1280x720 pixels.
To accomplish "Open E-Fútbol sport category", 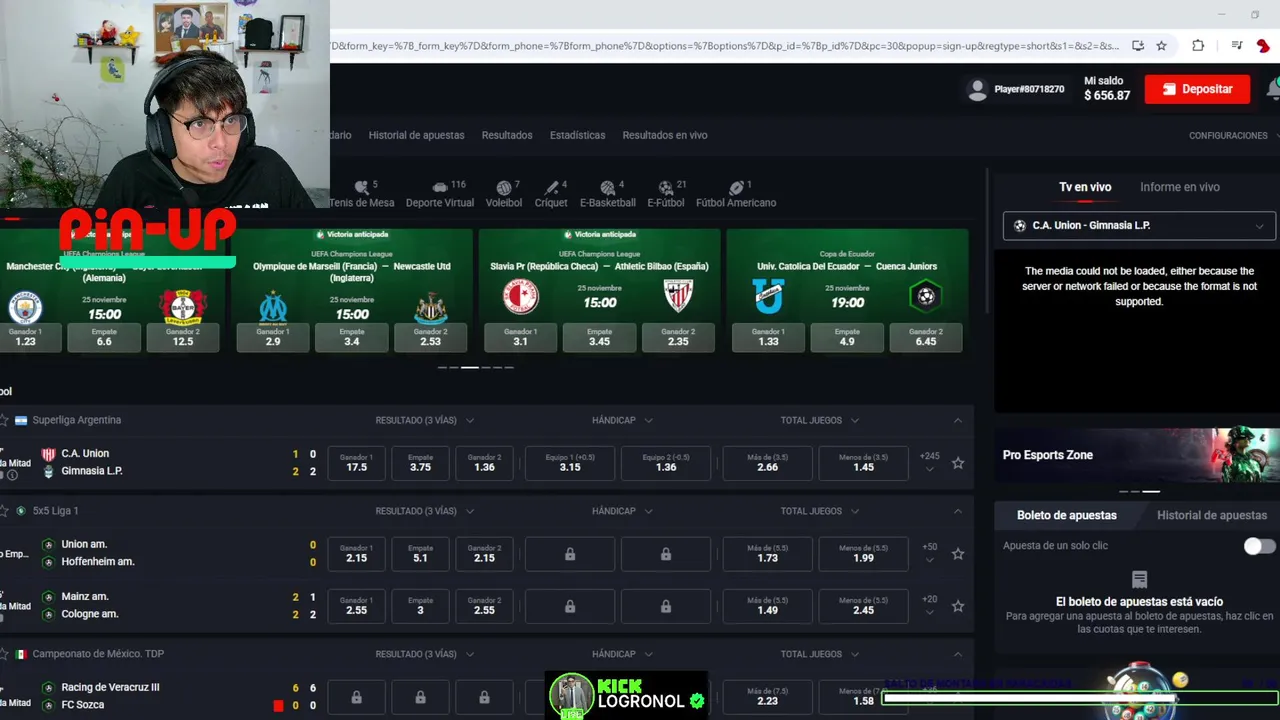I will [666, 194].
